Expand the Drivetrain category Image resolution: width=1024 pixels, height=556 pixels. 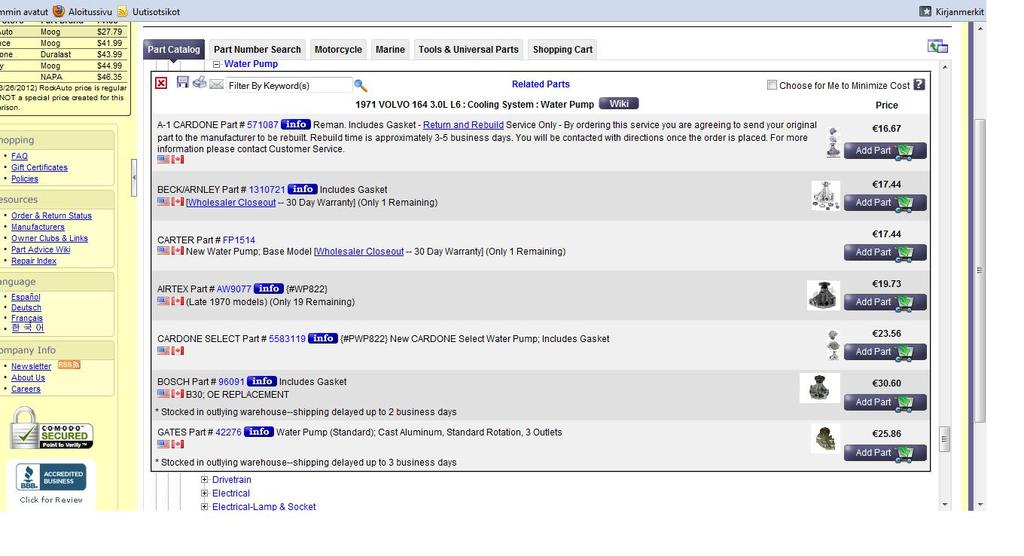coord(205,480)
